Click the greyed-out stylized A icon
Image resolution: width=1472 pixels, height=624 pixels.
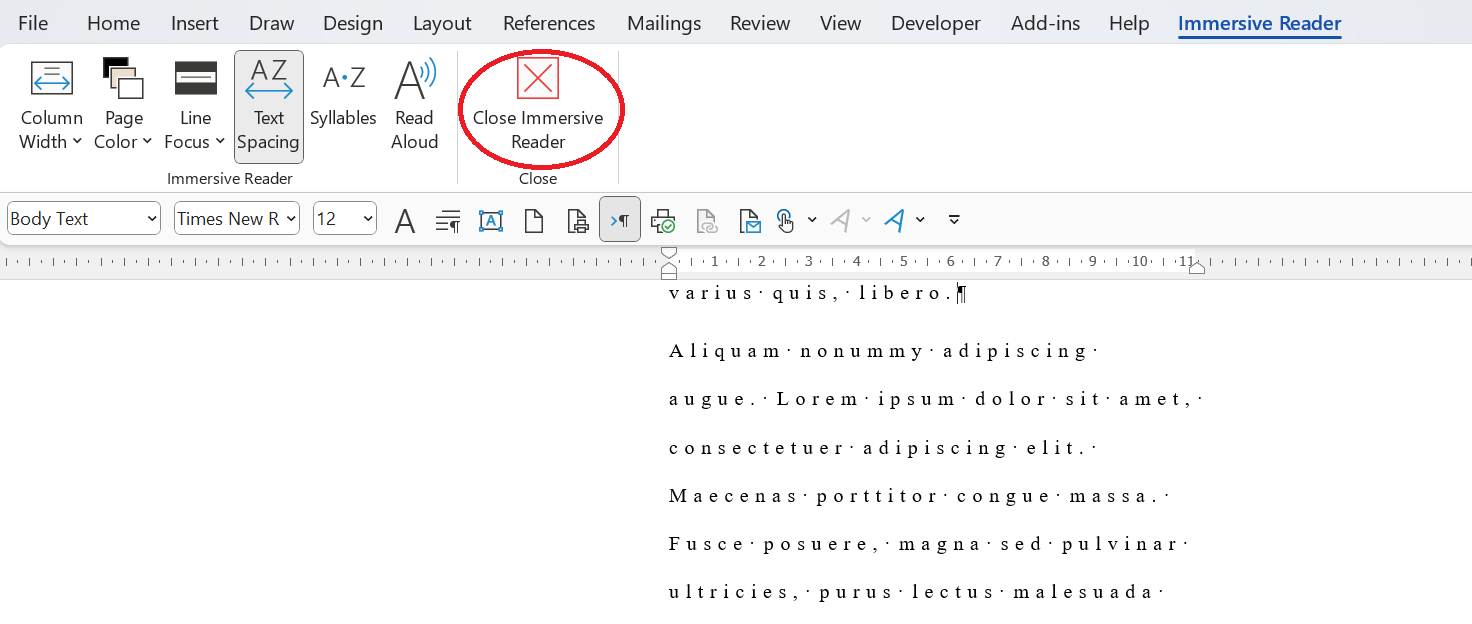coord(841,220)
